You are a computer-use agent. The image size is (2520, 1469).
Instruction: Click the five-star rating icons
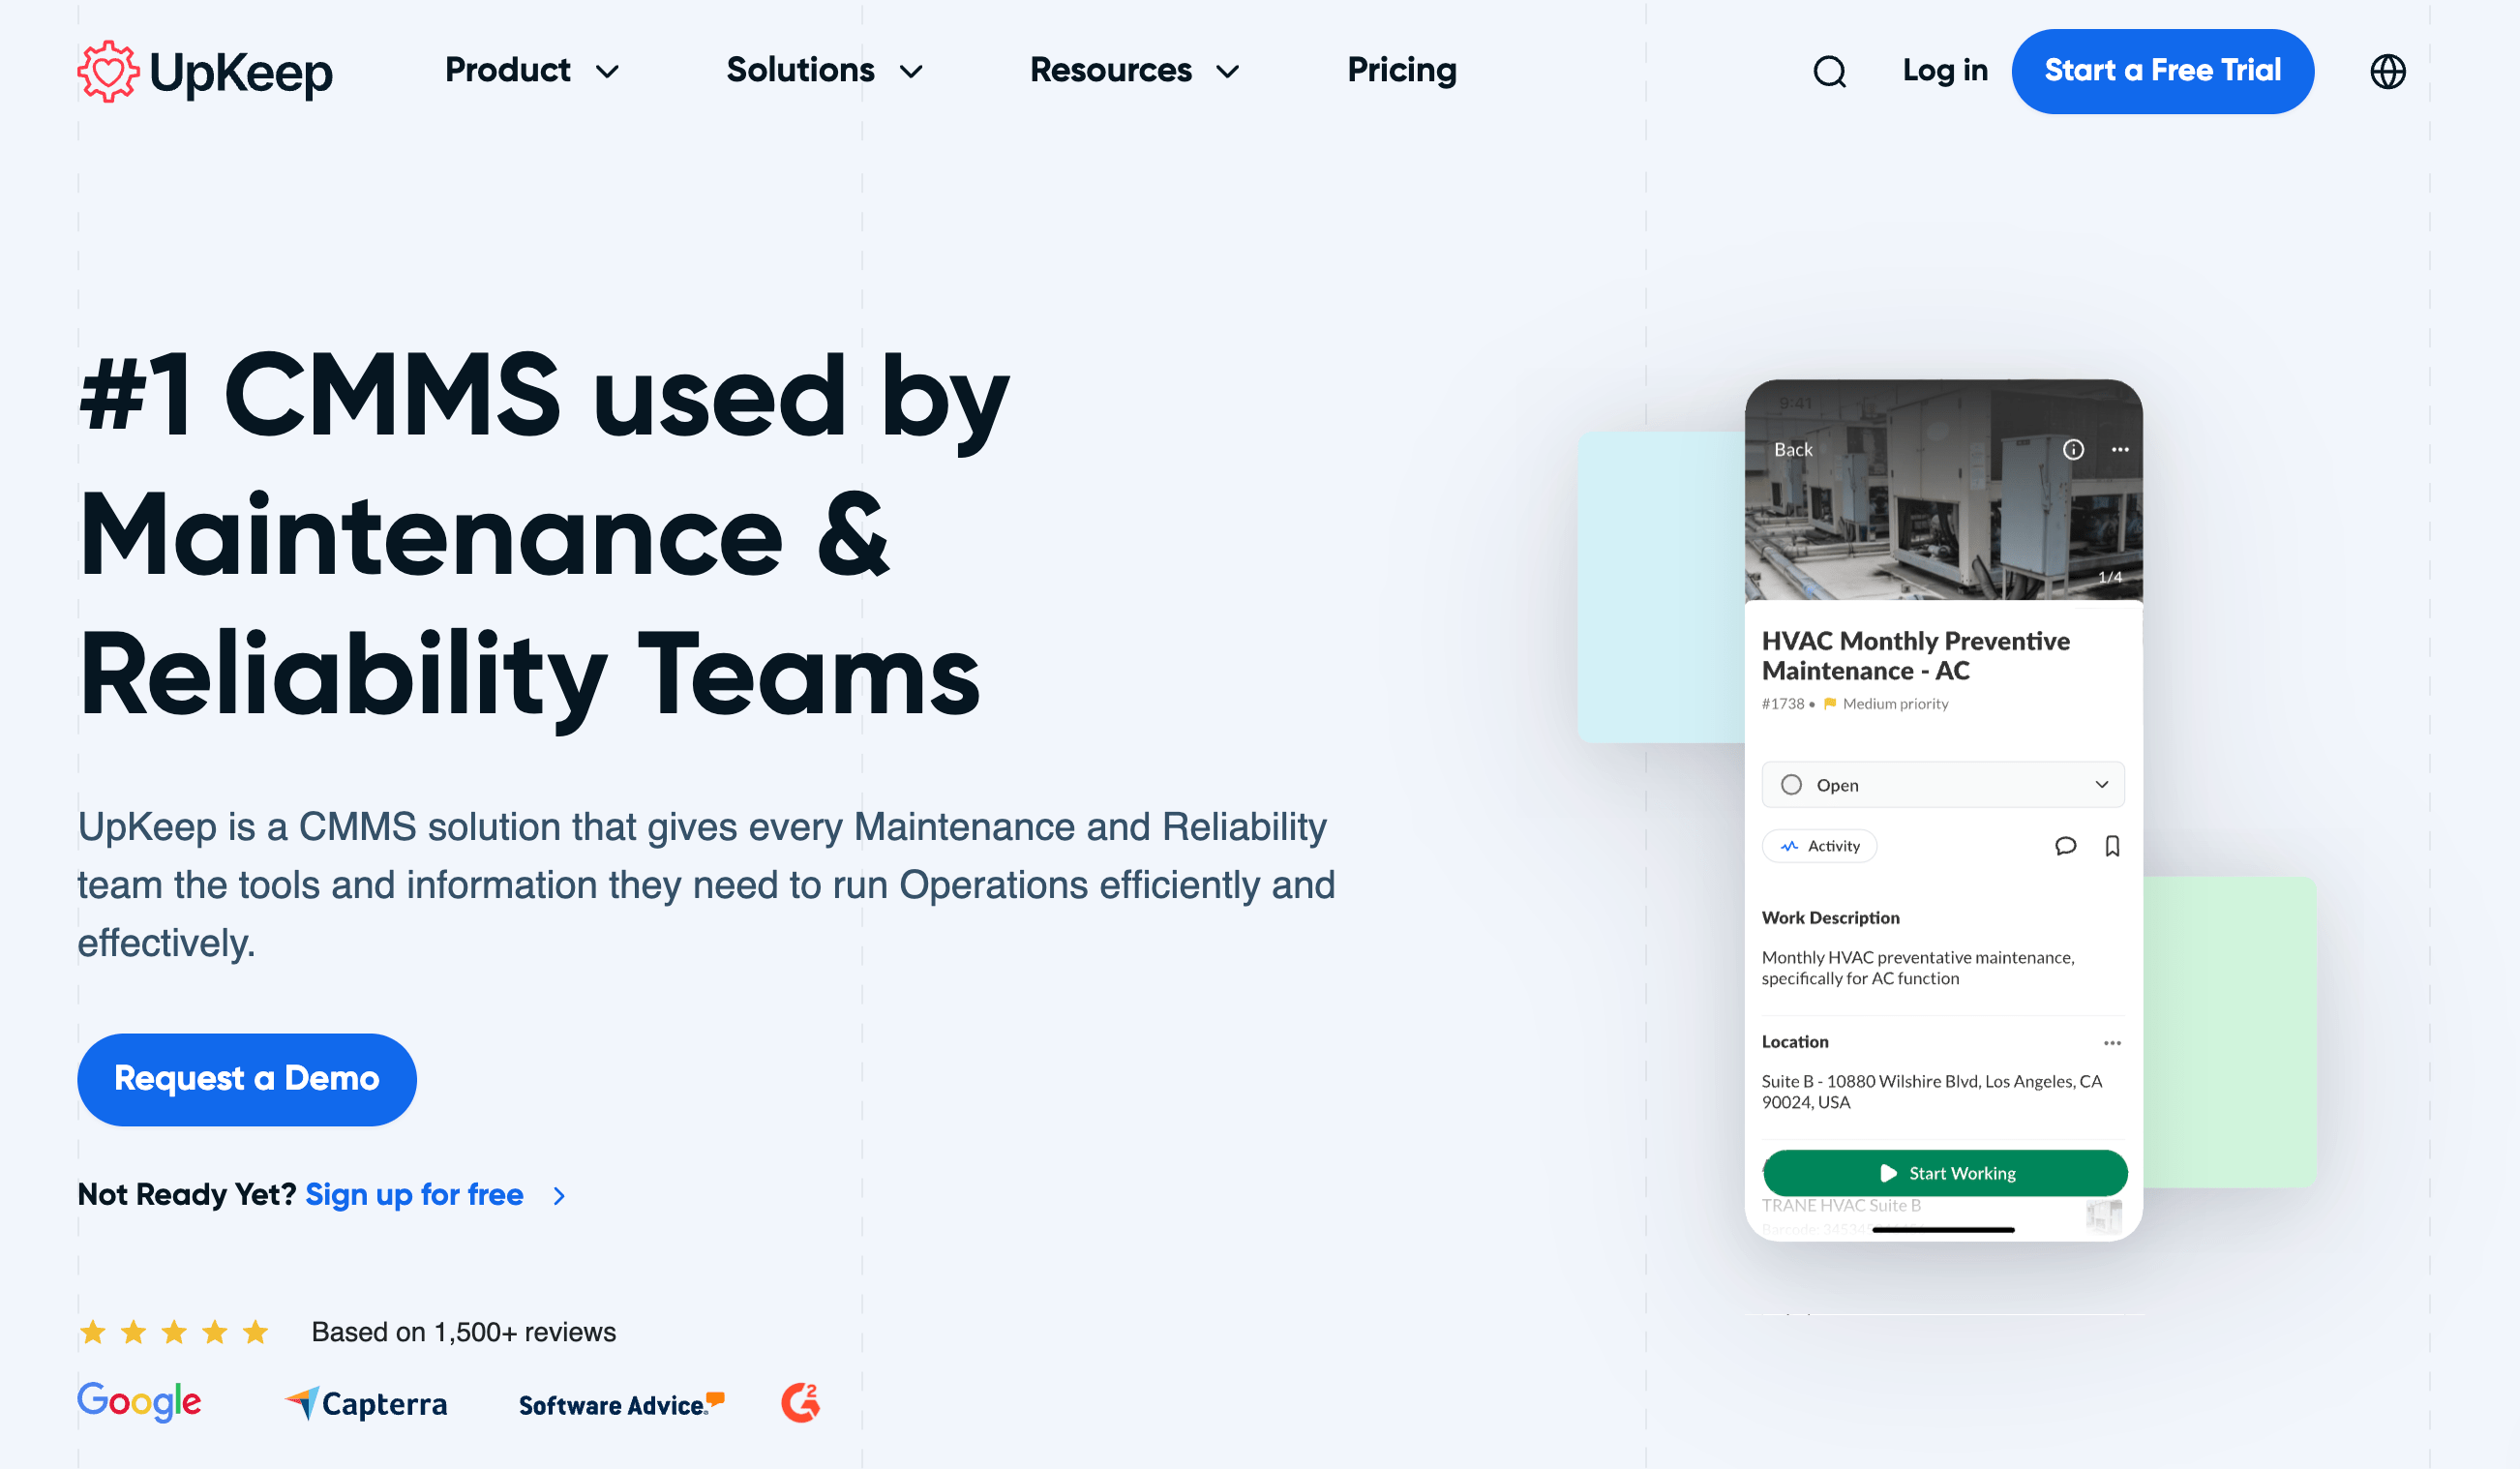174,1332
